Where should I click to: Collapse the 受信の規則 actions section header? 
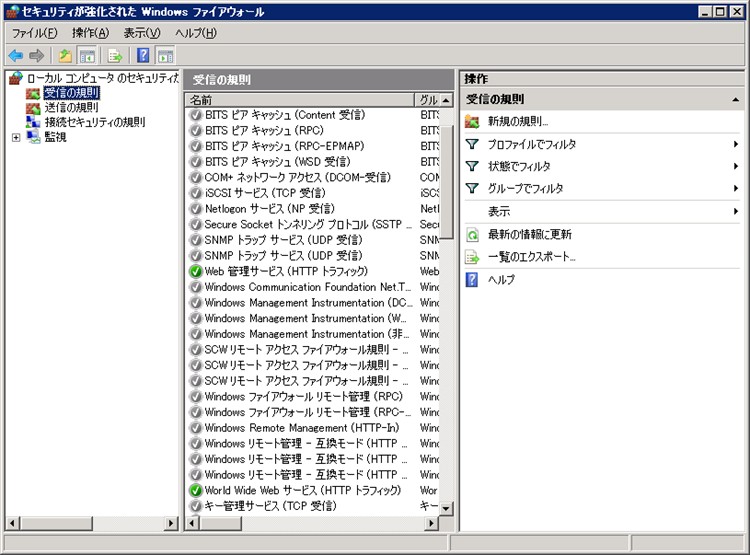(x=735, y=99)
